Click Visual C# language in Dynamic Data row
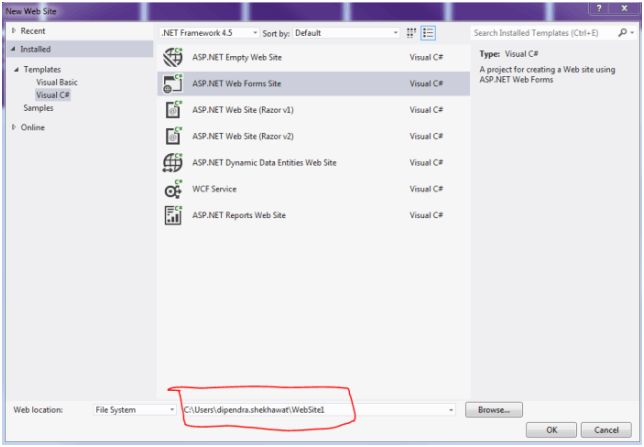Image resolution: width=644 pixels, height=447 pixels. [426, 163]
